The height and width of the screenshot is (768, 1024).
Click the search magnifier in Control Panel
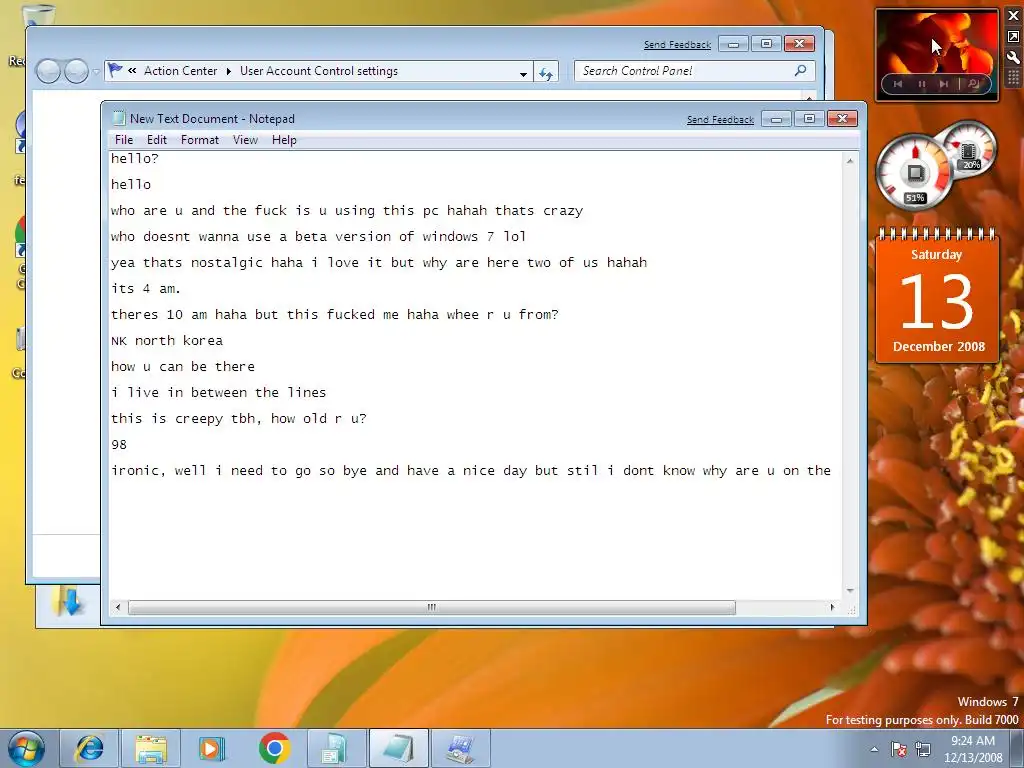point(801,71)
